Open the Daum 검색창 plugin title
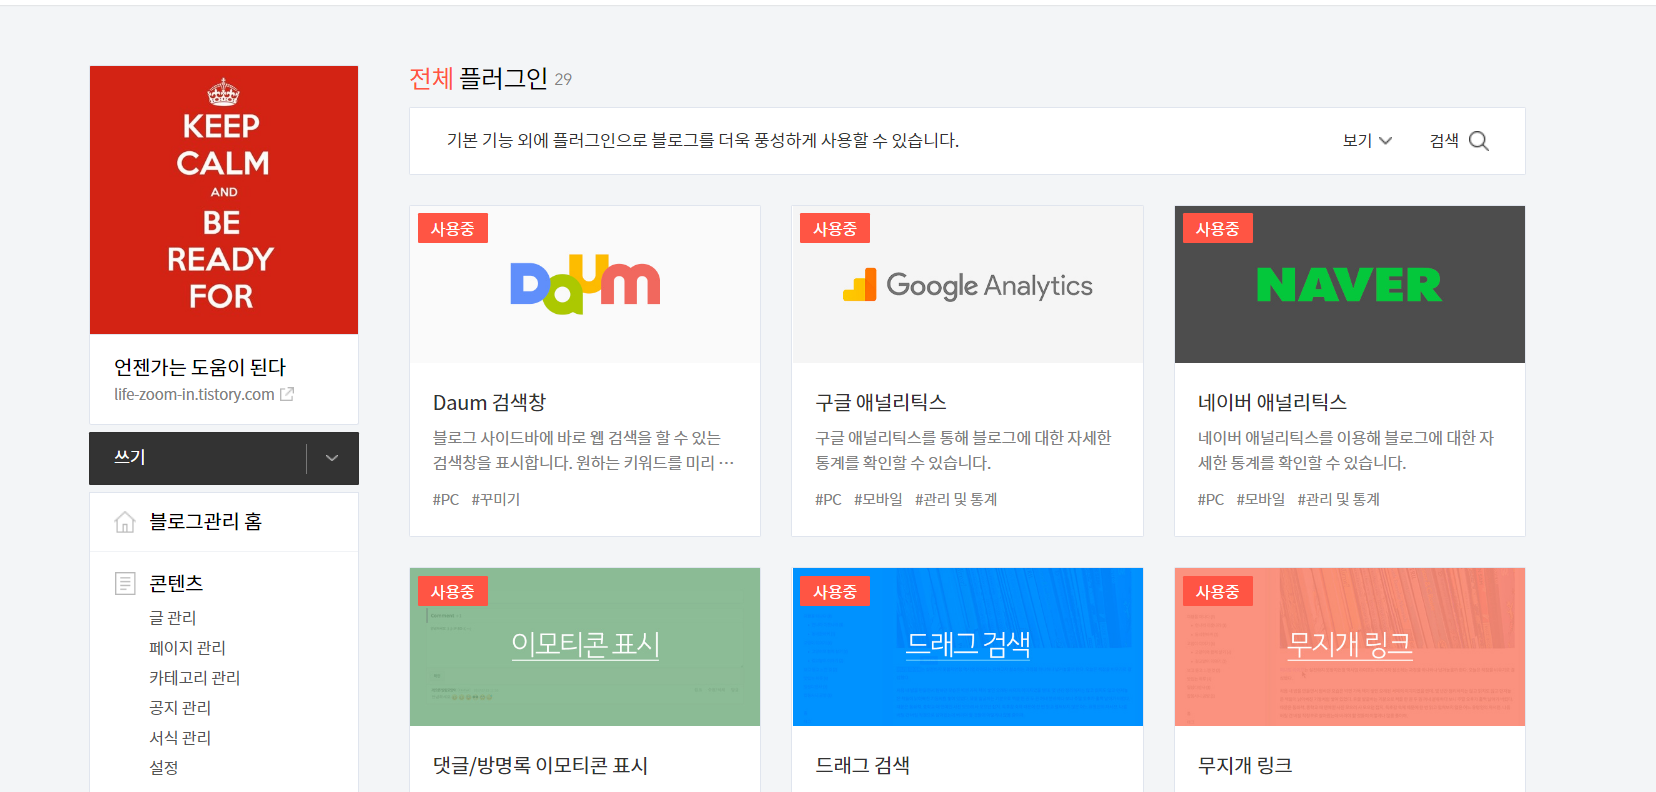 tap(489, 402)
